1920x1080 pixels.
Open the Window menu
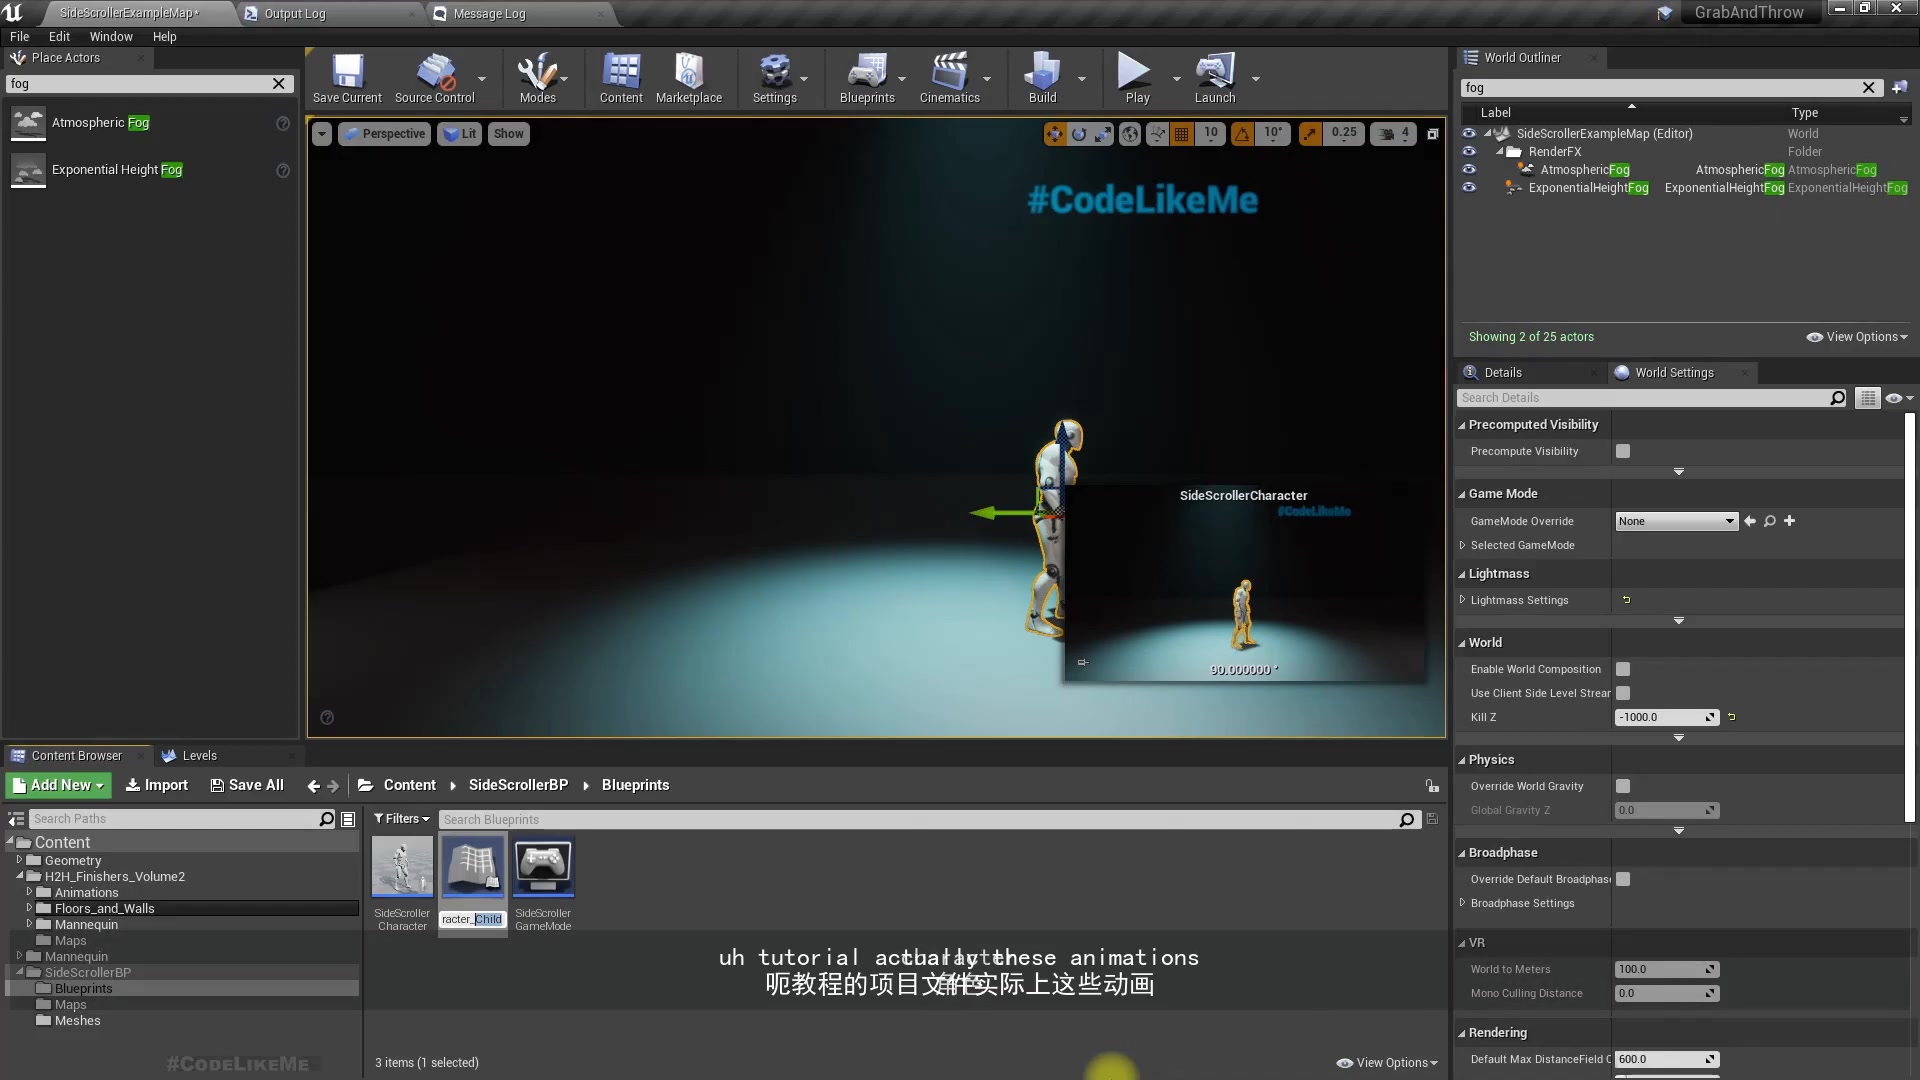(111, 37)
